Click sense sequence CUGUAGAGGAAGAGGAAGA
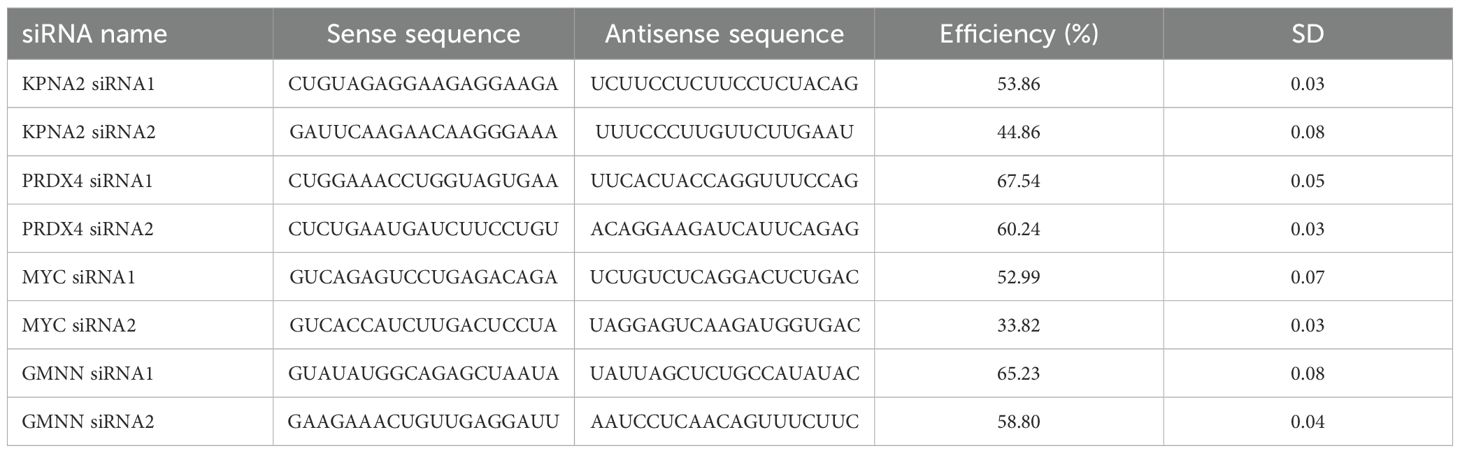This screenshot has width=1460, height=453. point(424,84)
